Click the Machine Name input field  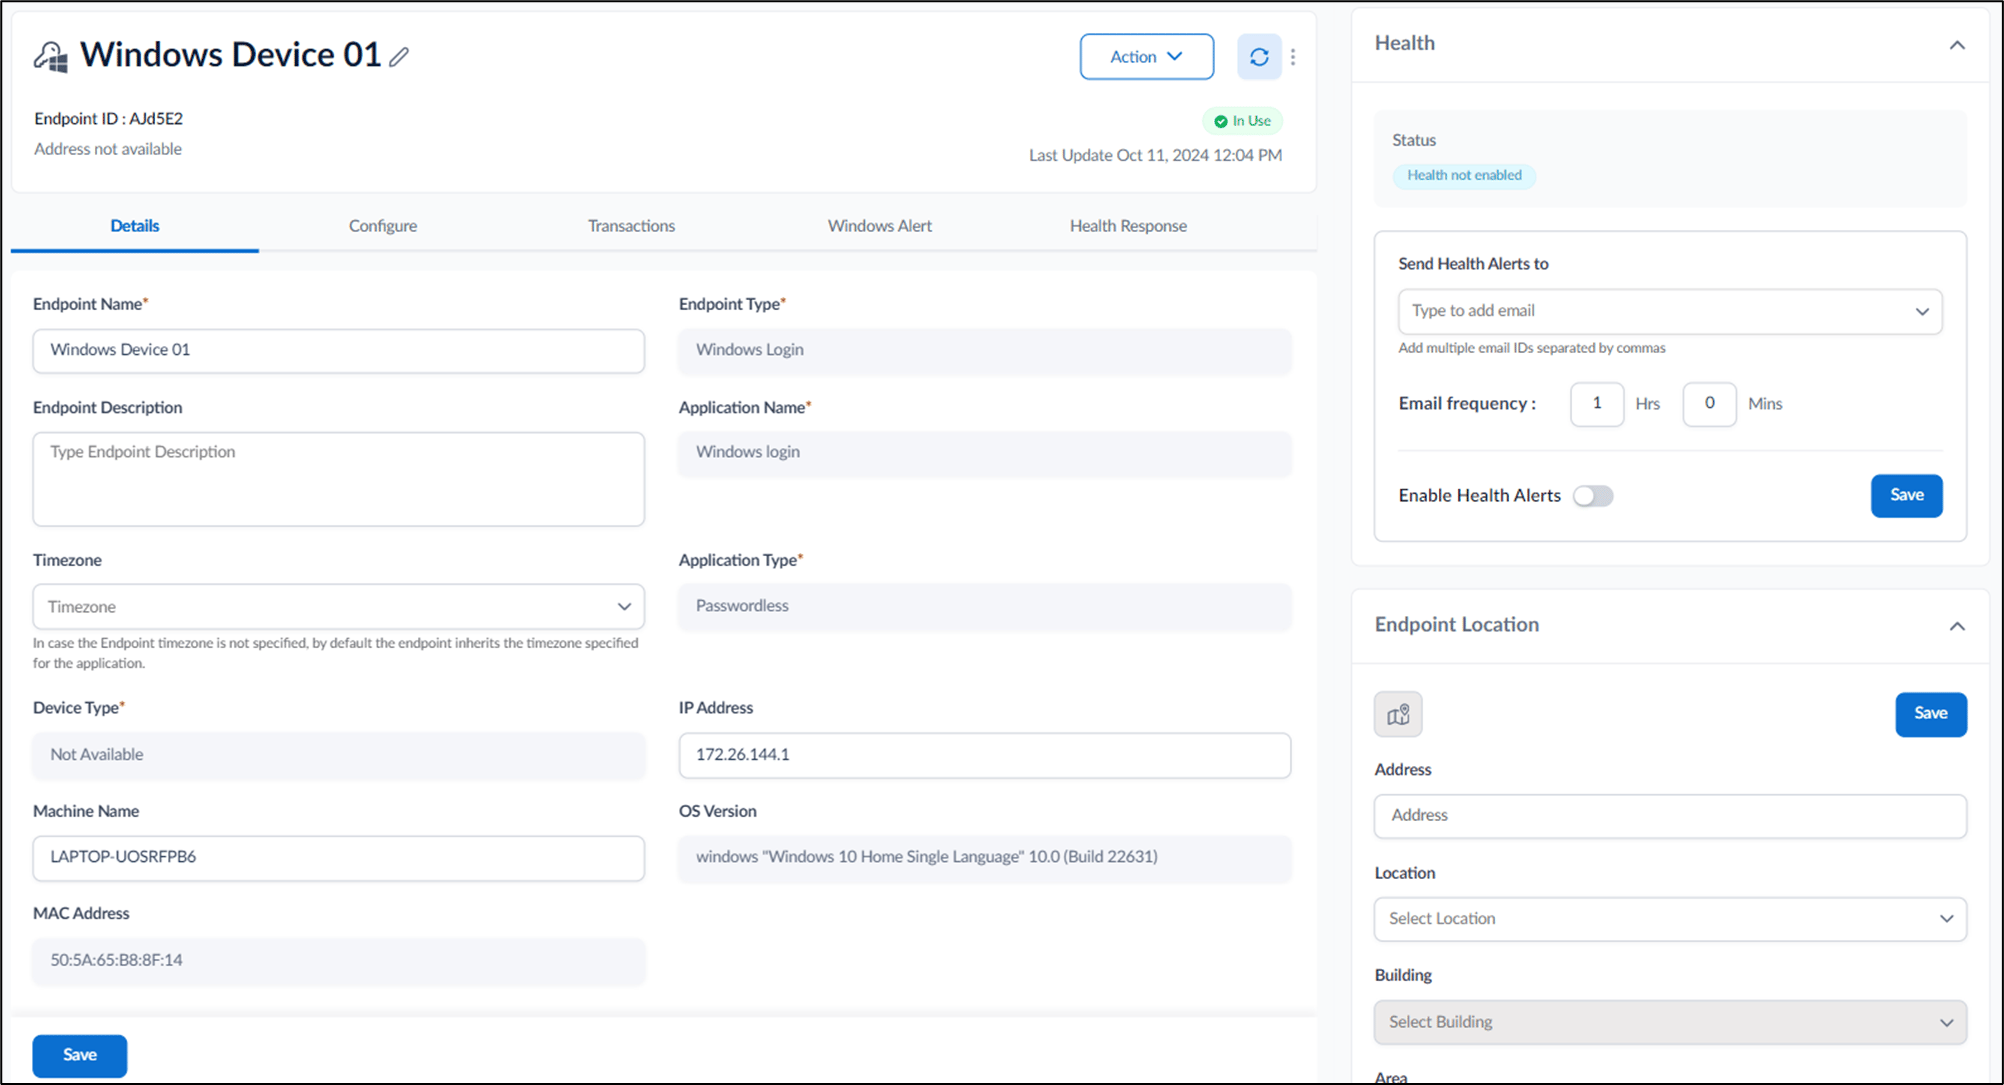pos(338,858)
